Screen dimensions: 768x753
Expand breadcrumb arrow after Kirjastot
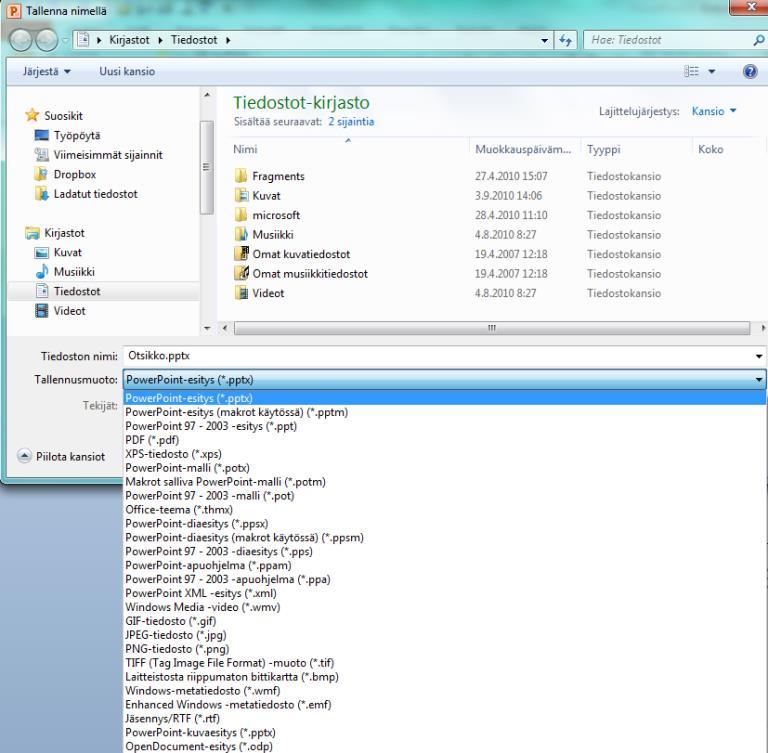pos(160,40)
